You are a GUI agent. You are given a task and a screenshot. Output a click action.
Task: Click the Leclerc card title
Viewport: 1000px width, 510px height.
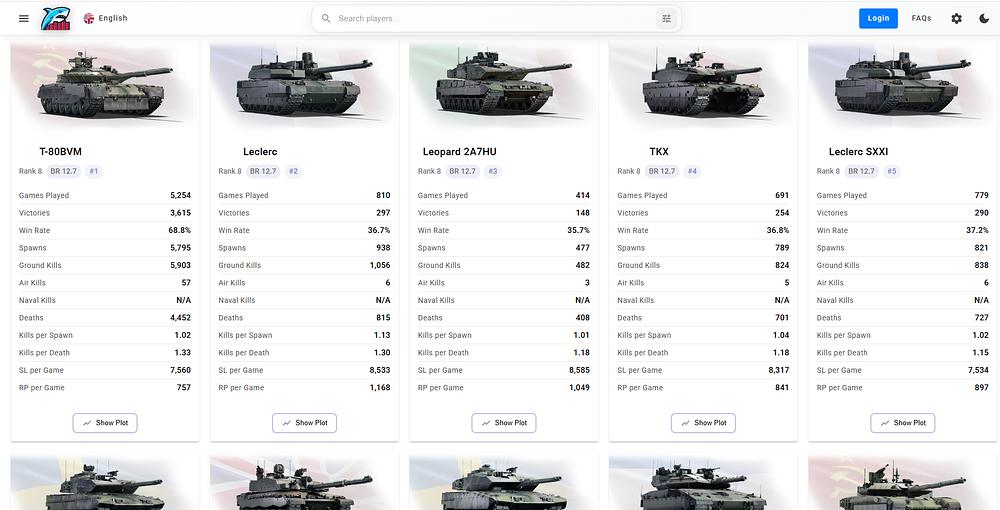coord(260,152)
